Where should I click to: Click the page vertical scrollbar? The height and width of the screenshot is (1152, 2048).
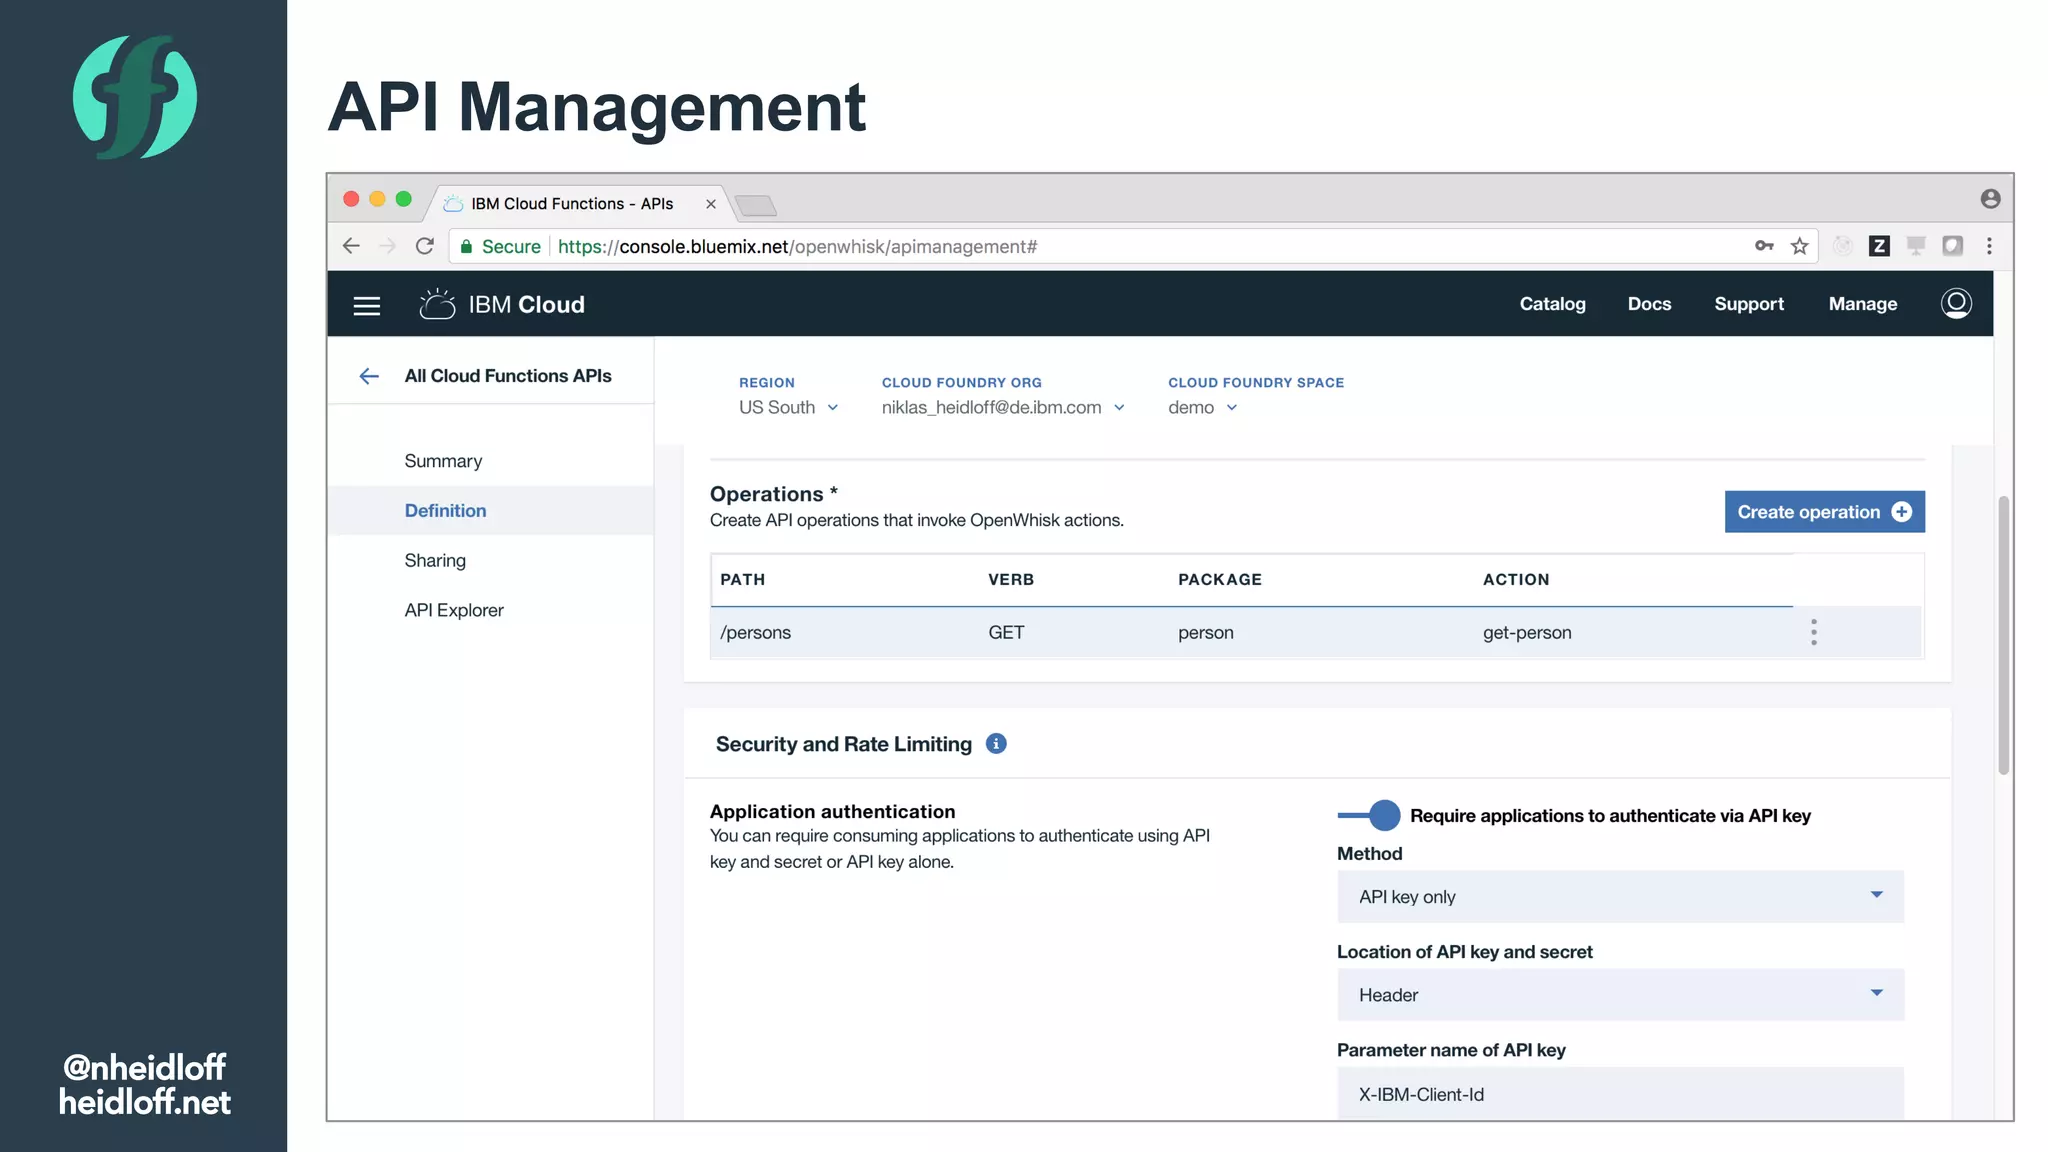coord(2003,635)
